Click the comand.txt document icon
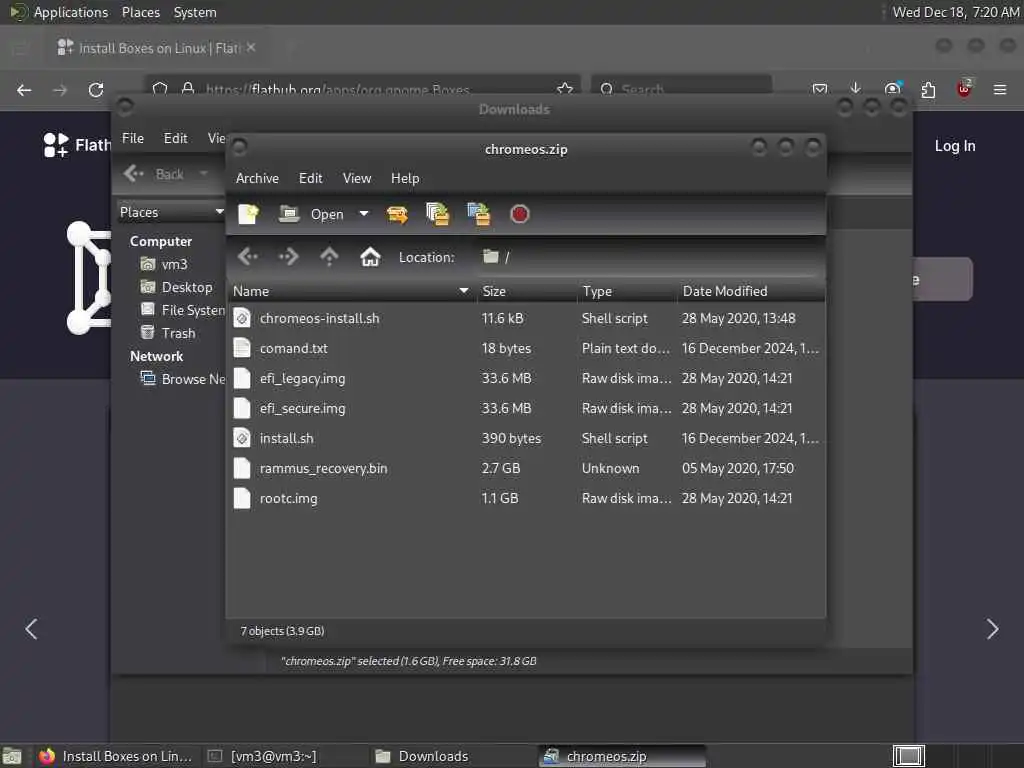This screenshot has width=1024, height=768. click(242, 348)
